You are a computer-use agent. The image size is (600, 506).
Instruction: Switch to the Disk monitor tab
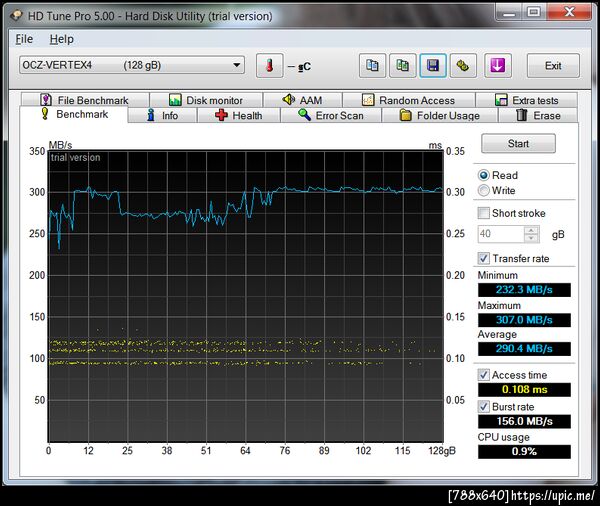(205, 100)
